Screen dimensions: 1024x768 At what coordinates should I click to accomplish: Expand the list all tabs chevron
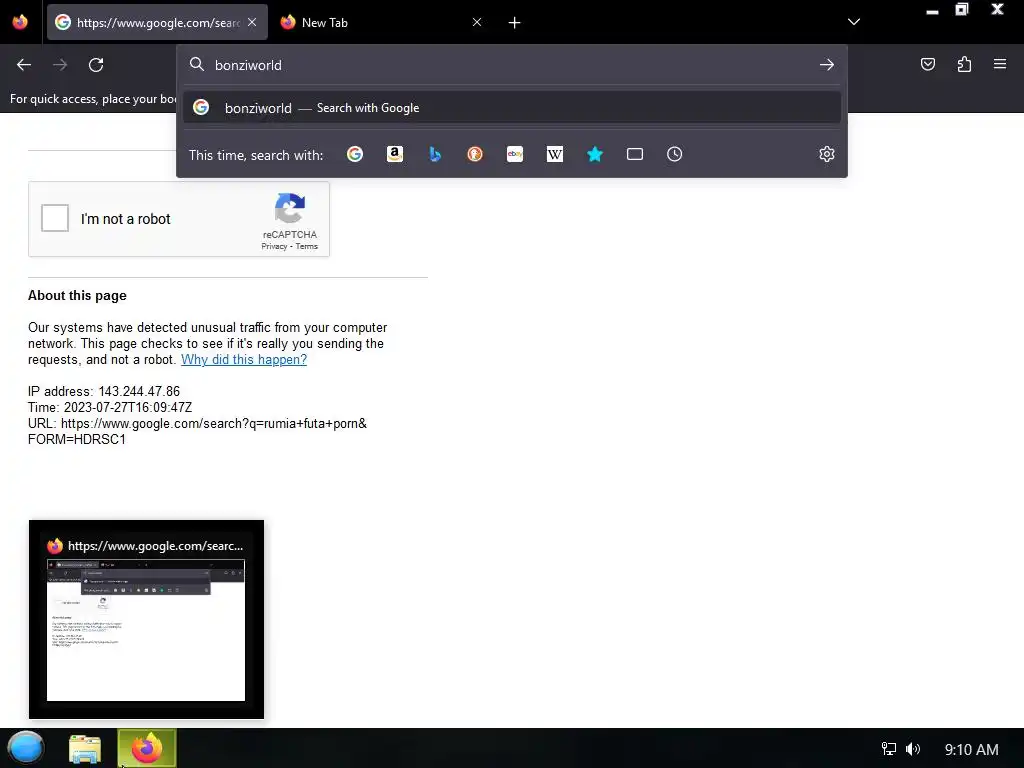[x=854, y=22]
